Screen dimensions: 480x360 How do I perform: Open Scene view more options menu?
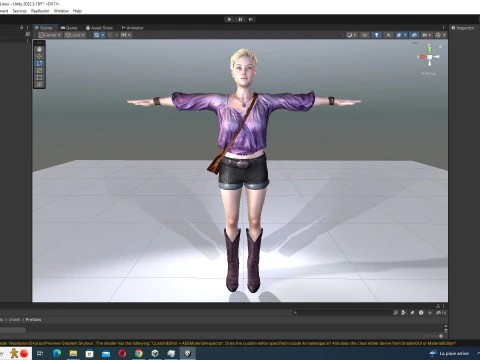[x=443, y=28]
